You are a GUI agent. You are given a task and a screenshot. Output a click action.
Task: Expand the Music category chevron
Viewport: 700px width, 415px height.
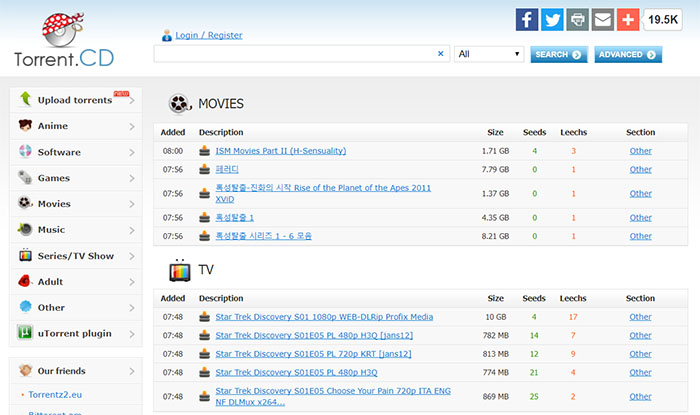coord(132,230)
